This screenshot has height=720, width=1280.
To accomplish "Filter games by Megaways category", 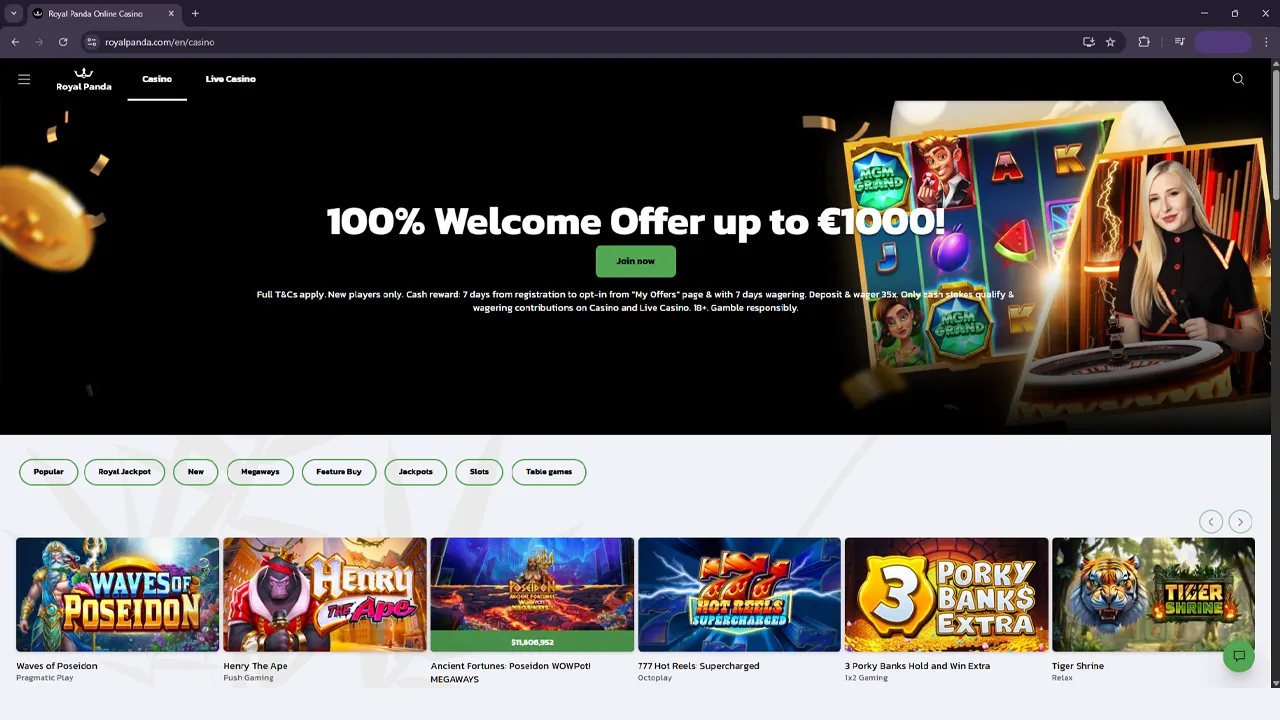I will [x=260, y=472].
